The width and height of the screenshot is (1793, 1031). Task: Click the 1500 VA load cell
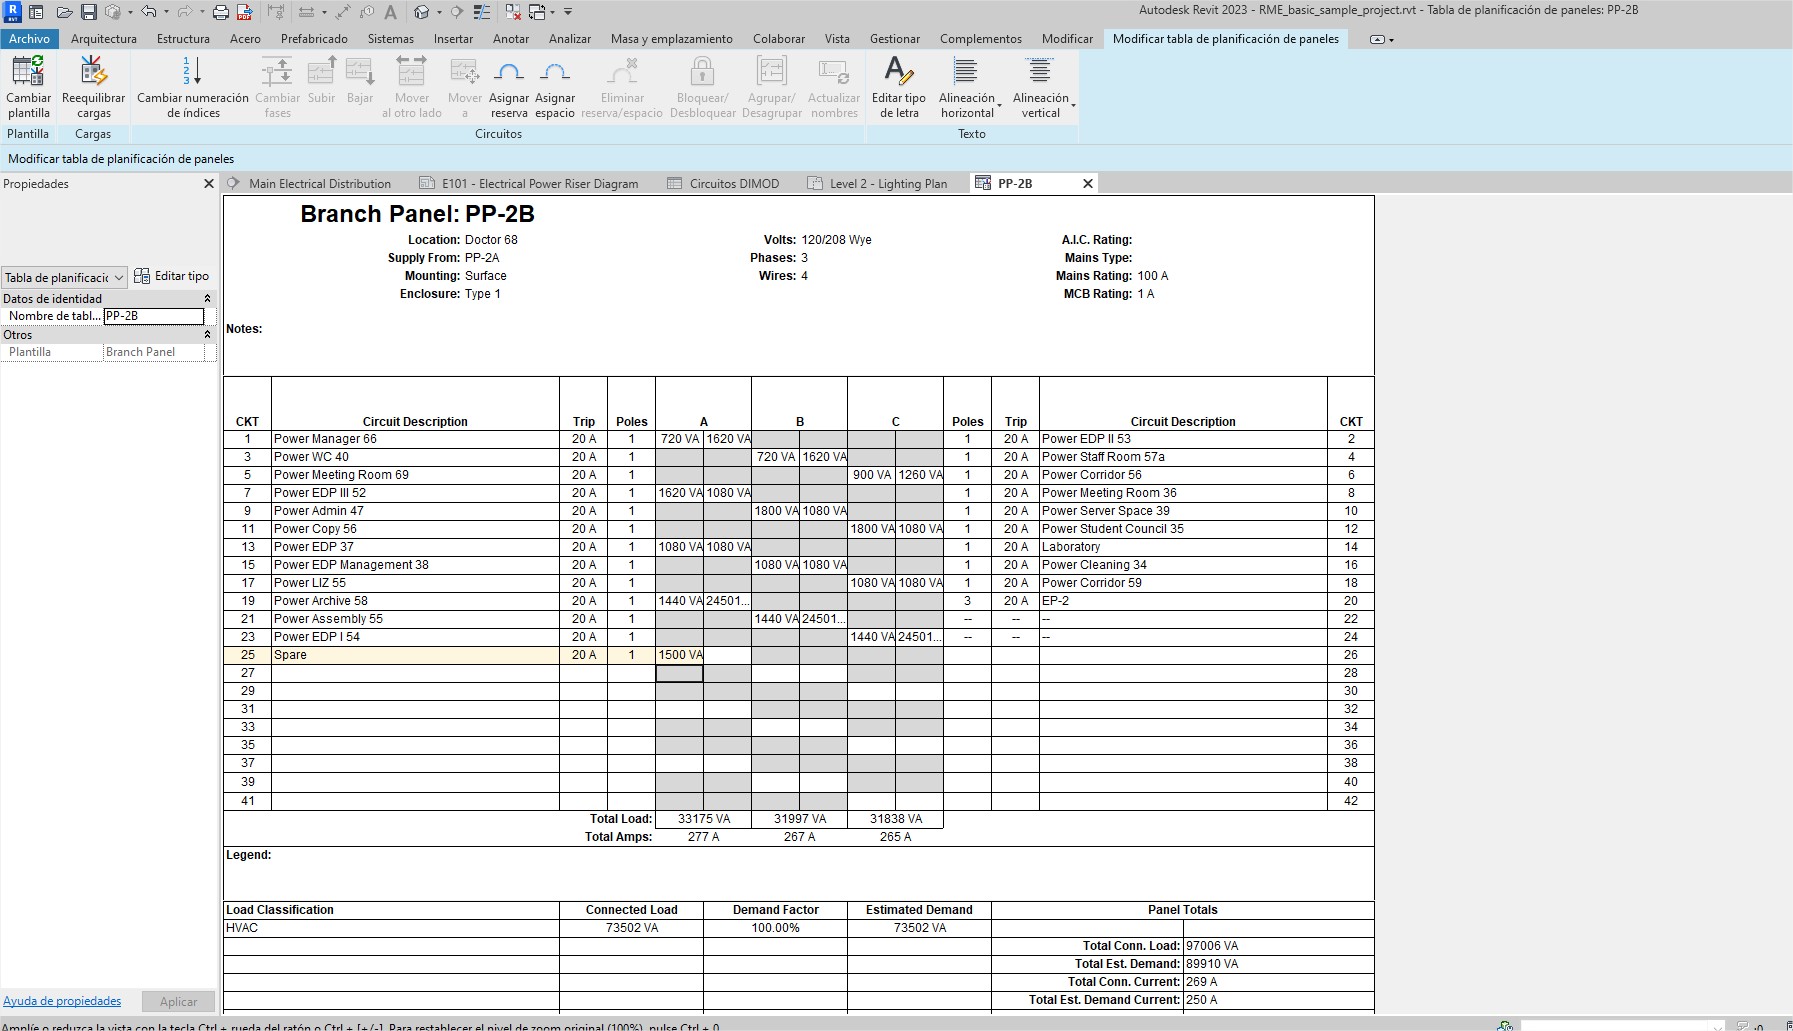click(x=680, y=655)
